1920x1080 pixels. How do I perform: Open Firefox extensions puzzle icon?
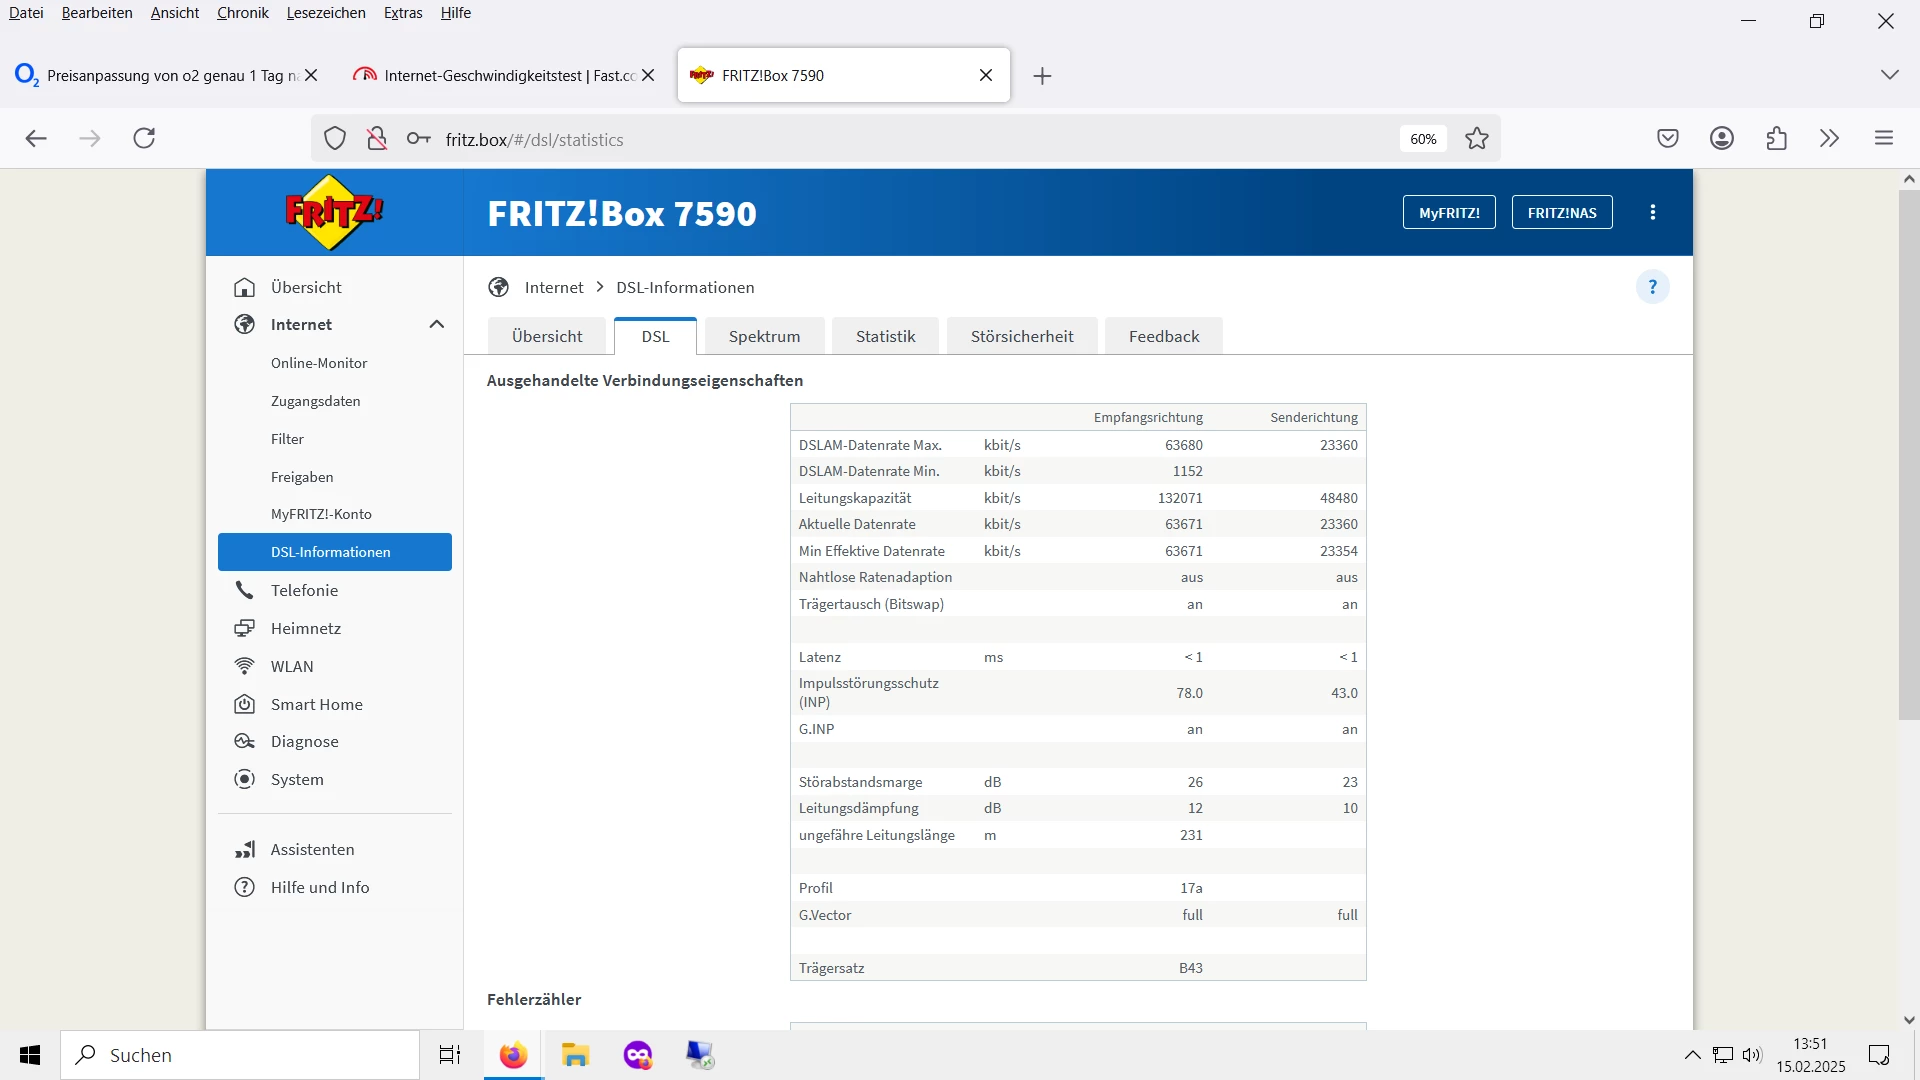pos(1776,138)
